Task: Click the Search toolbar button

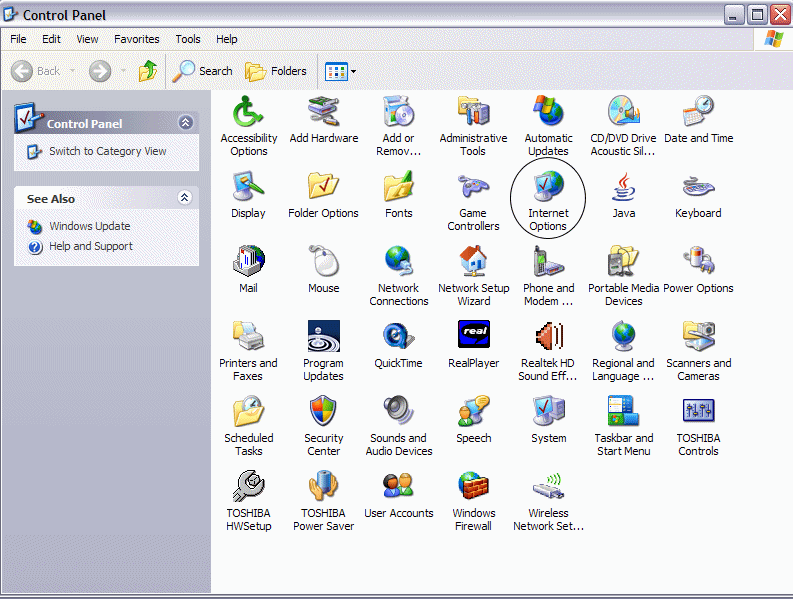Action: [203, 71]
